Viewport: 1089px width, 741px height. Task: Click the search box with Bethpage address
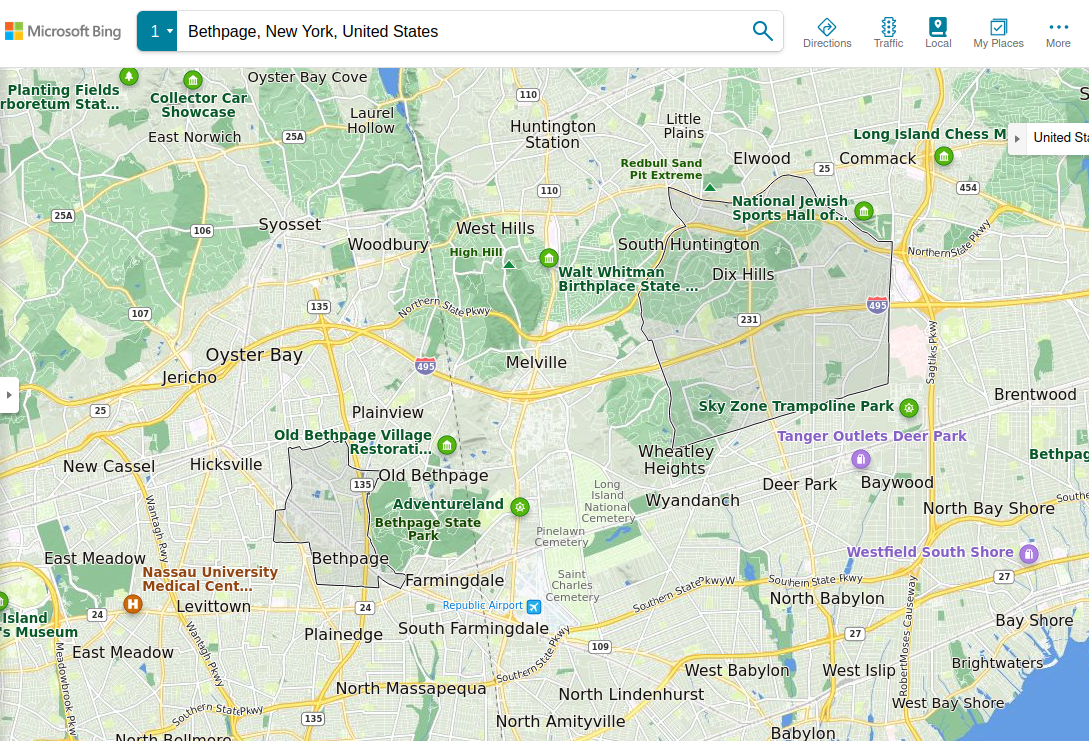click(462, 31)
